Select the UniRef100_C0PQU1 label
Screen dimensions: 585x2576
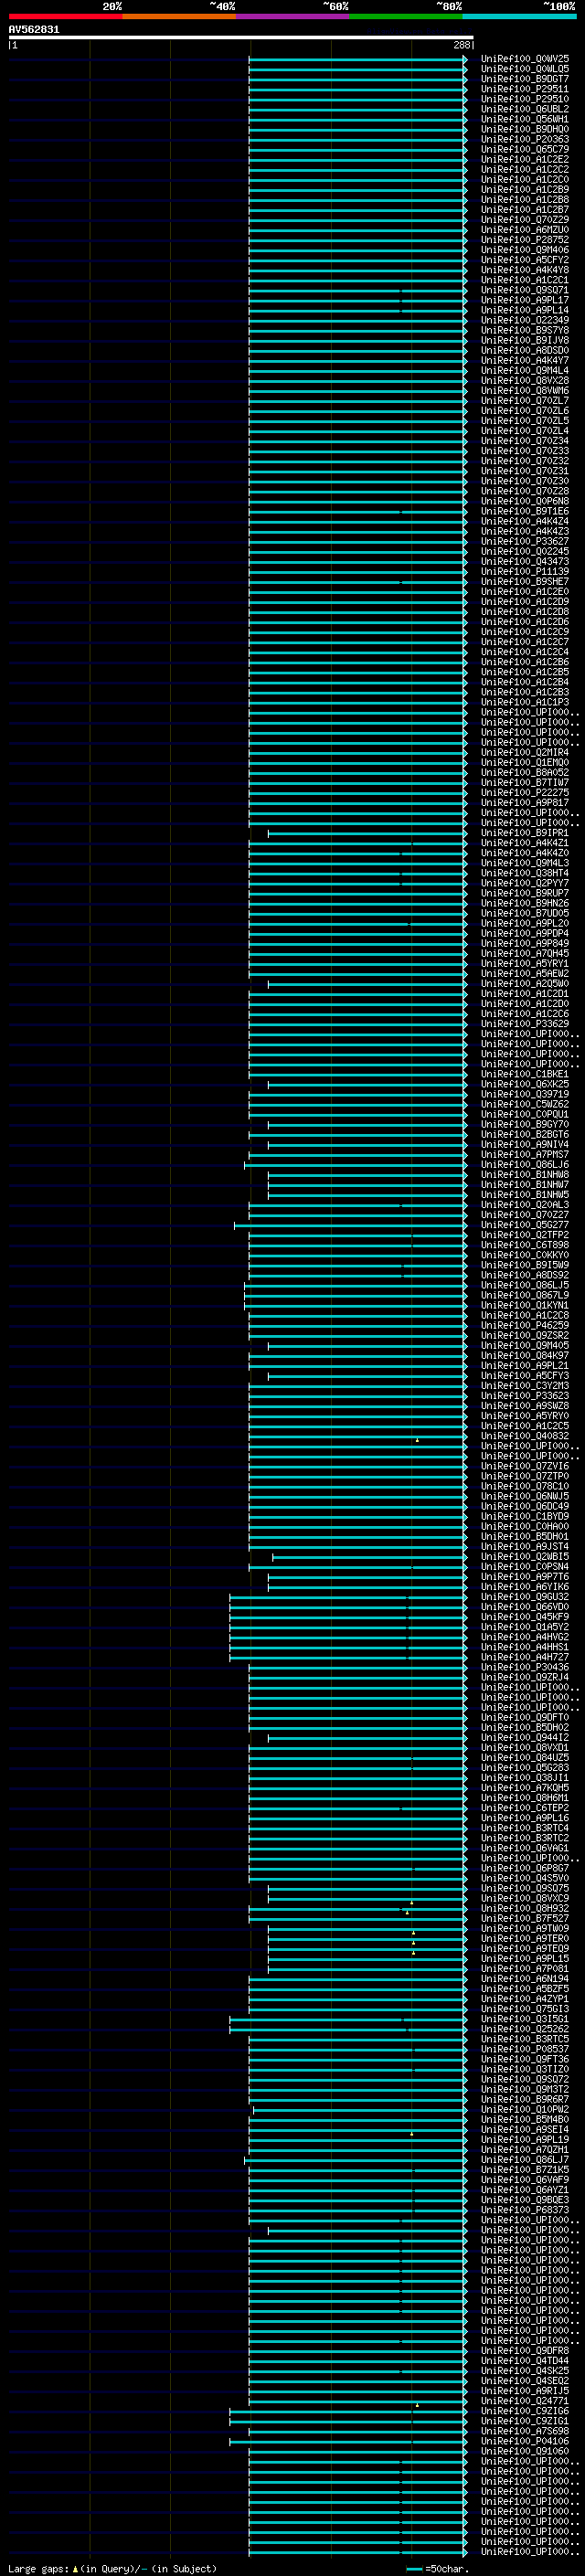point(525,1114)
